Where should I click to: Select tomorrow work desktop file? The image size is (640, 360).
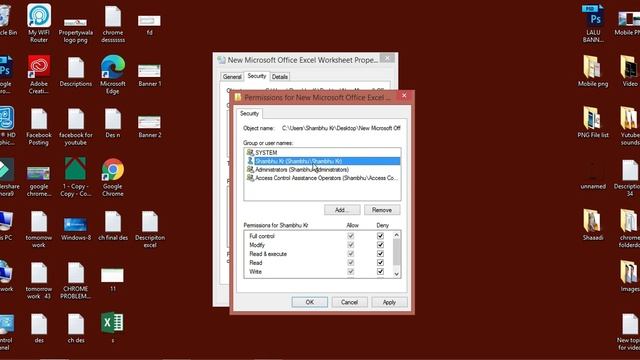click(39, 229)
